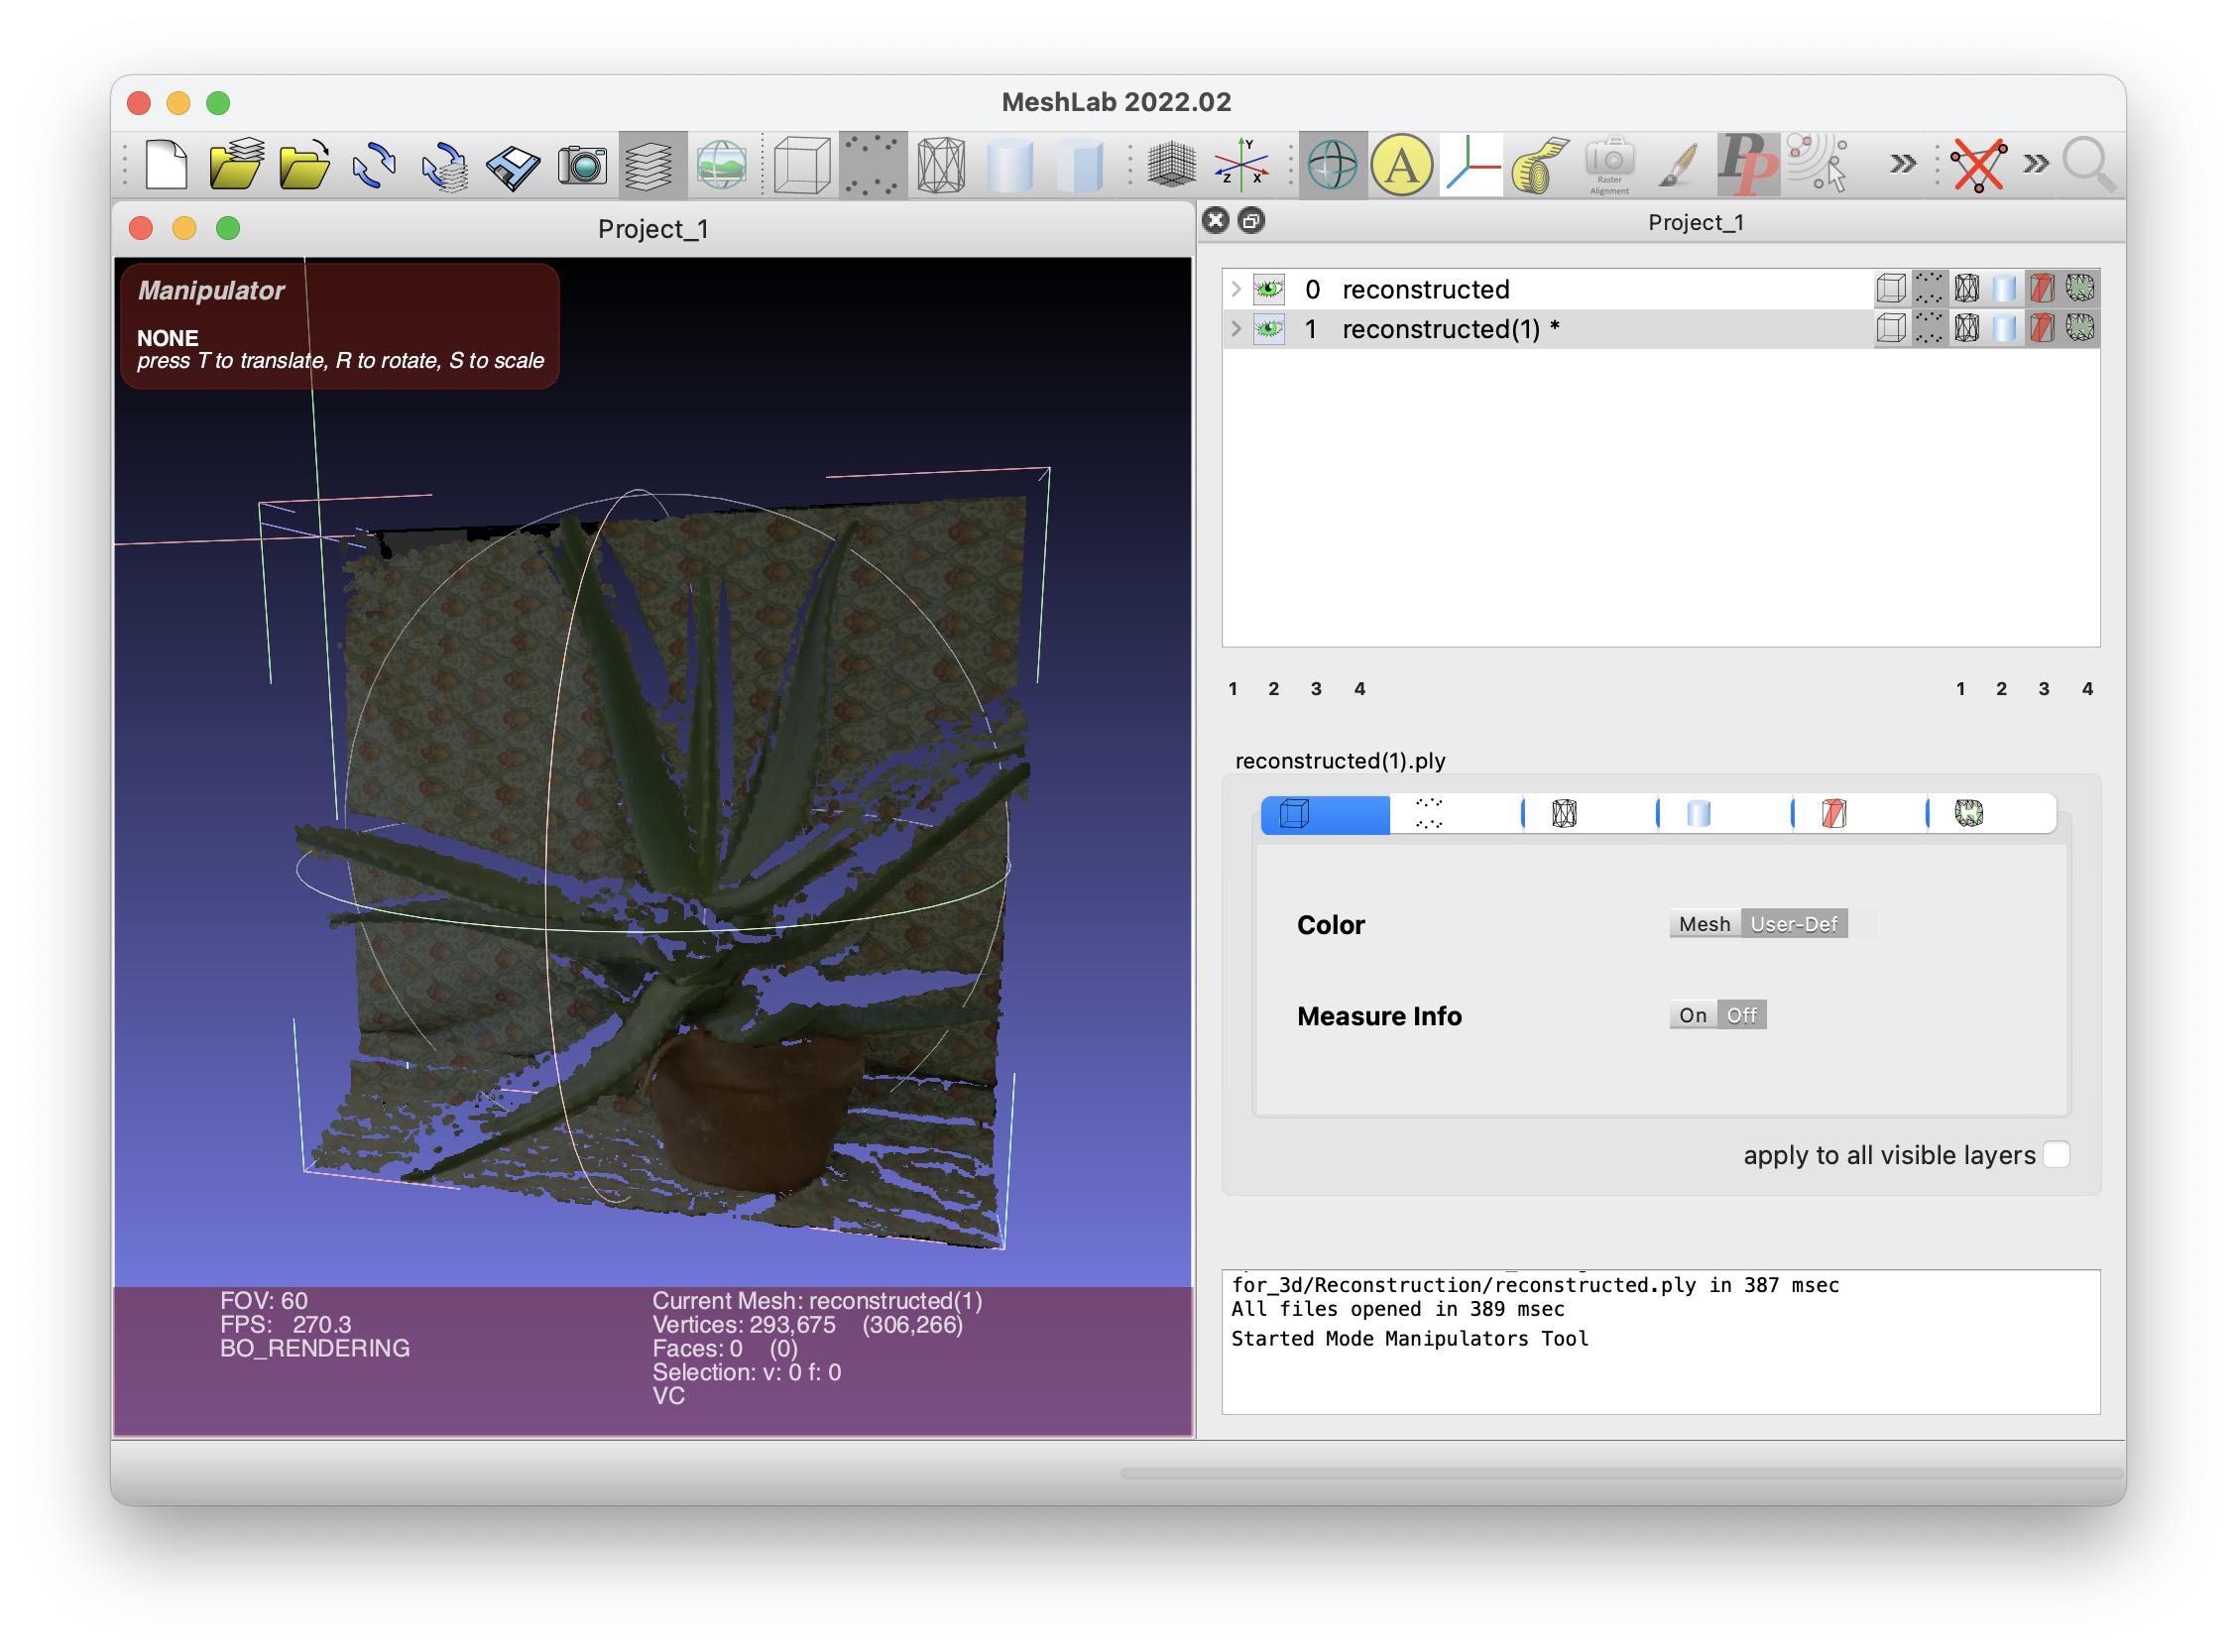This screenshot has height=1652, width=2237.
Task: Toggle bounding box for layer reconstructed(1)
Action: point(1891,328)
